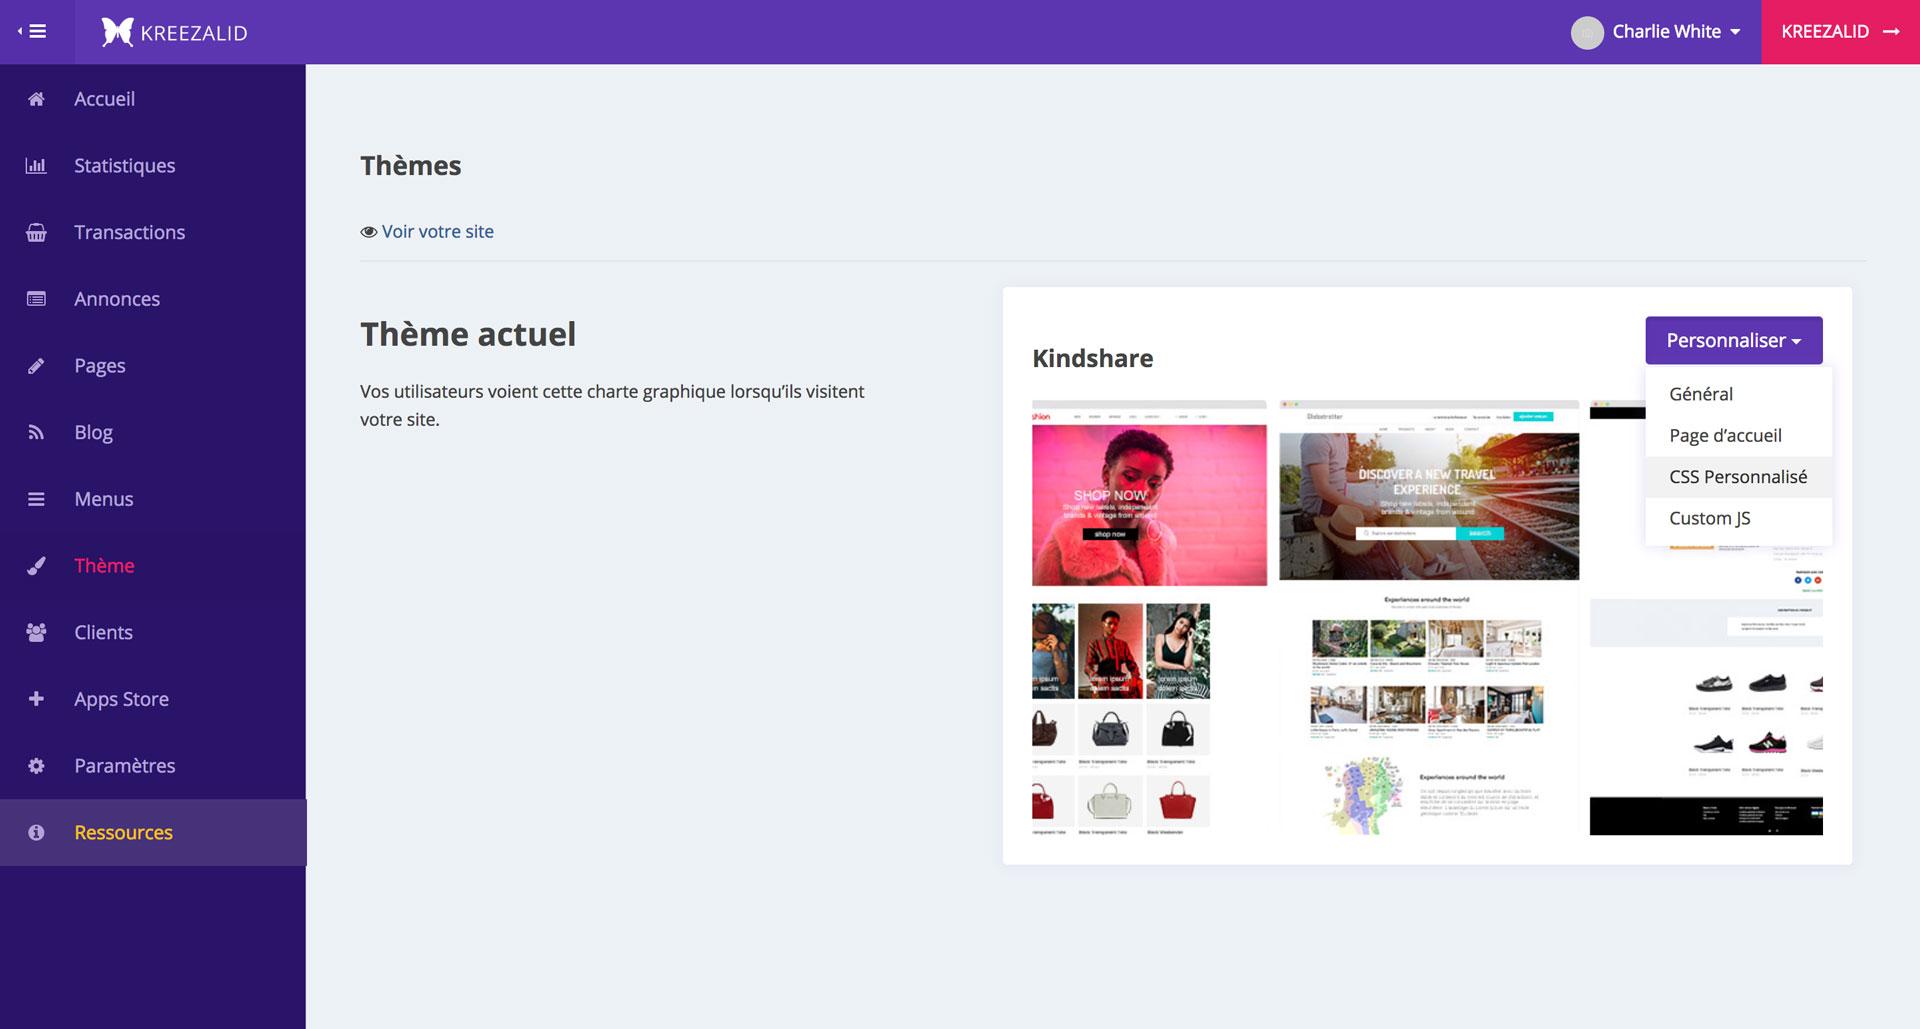Image resolution: width=1920 pixels, height=1029 pixels.
Task: Collapse the Personnaliser dropdown button
Action: pyautogui.click(x=1733, y=341)
